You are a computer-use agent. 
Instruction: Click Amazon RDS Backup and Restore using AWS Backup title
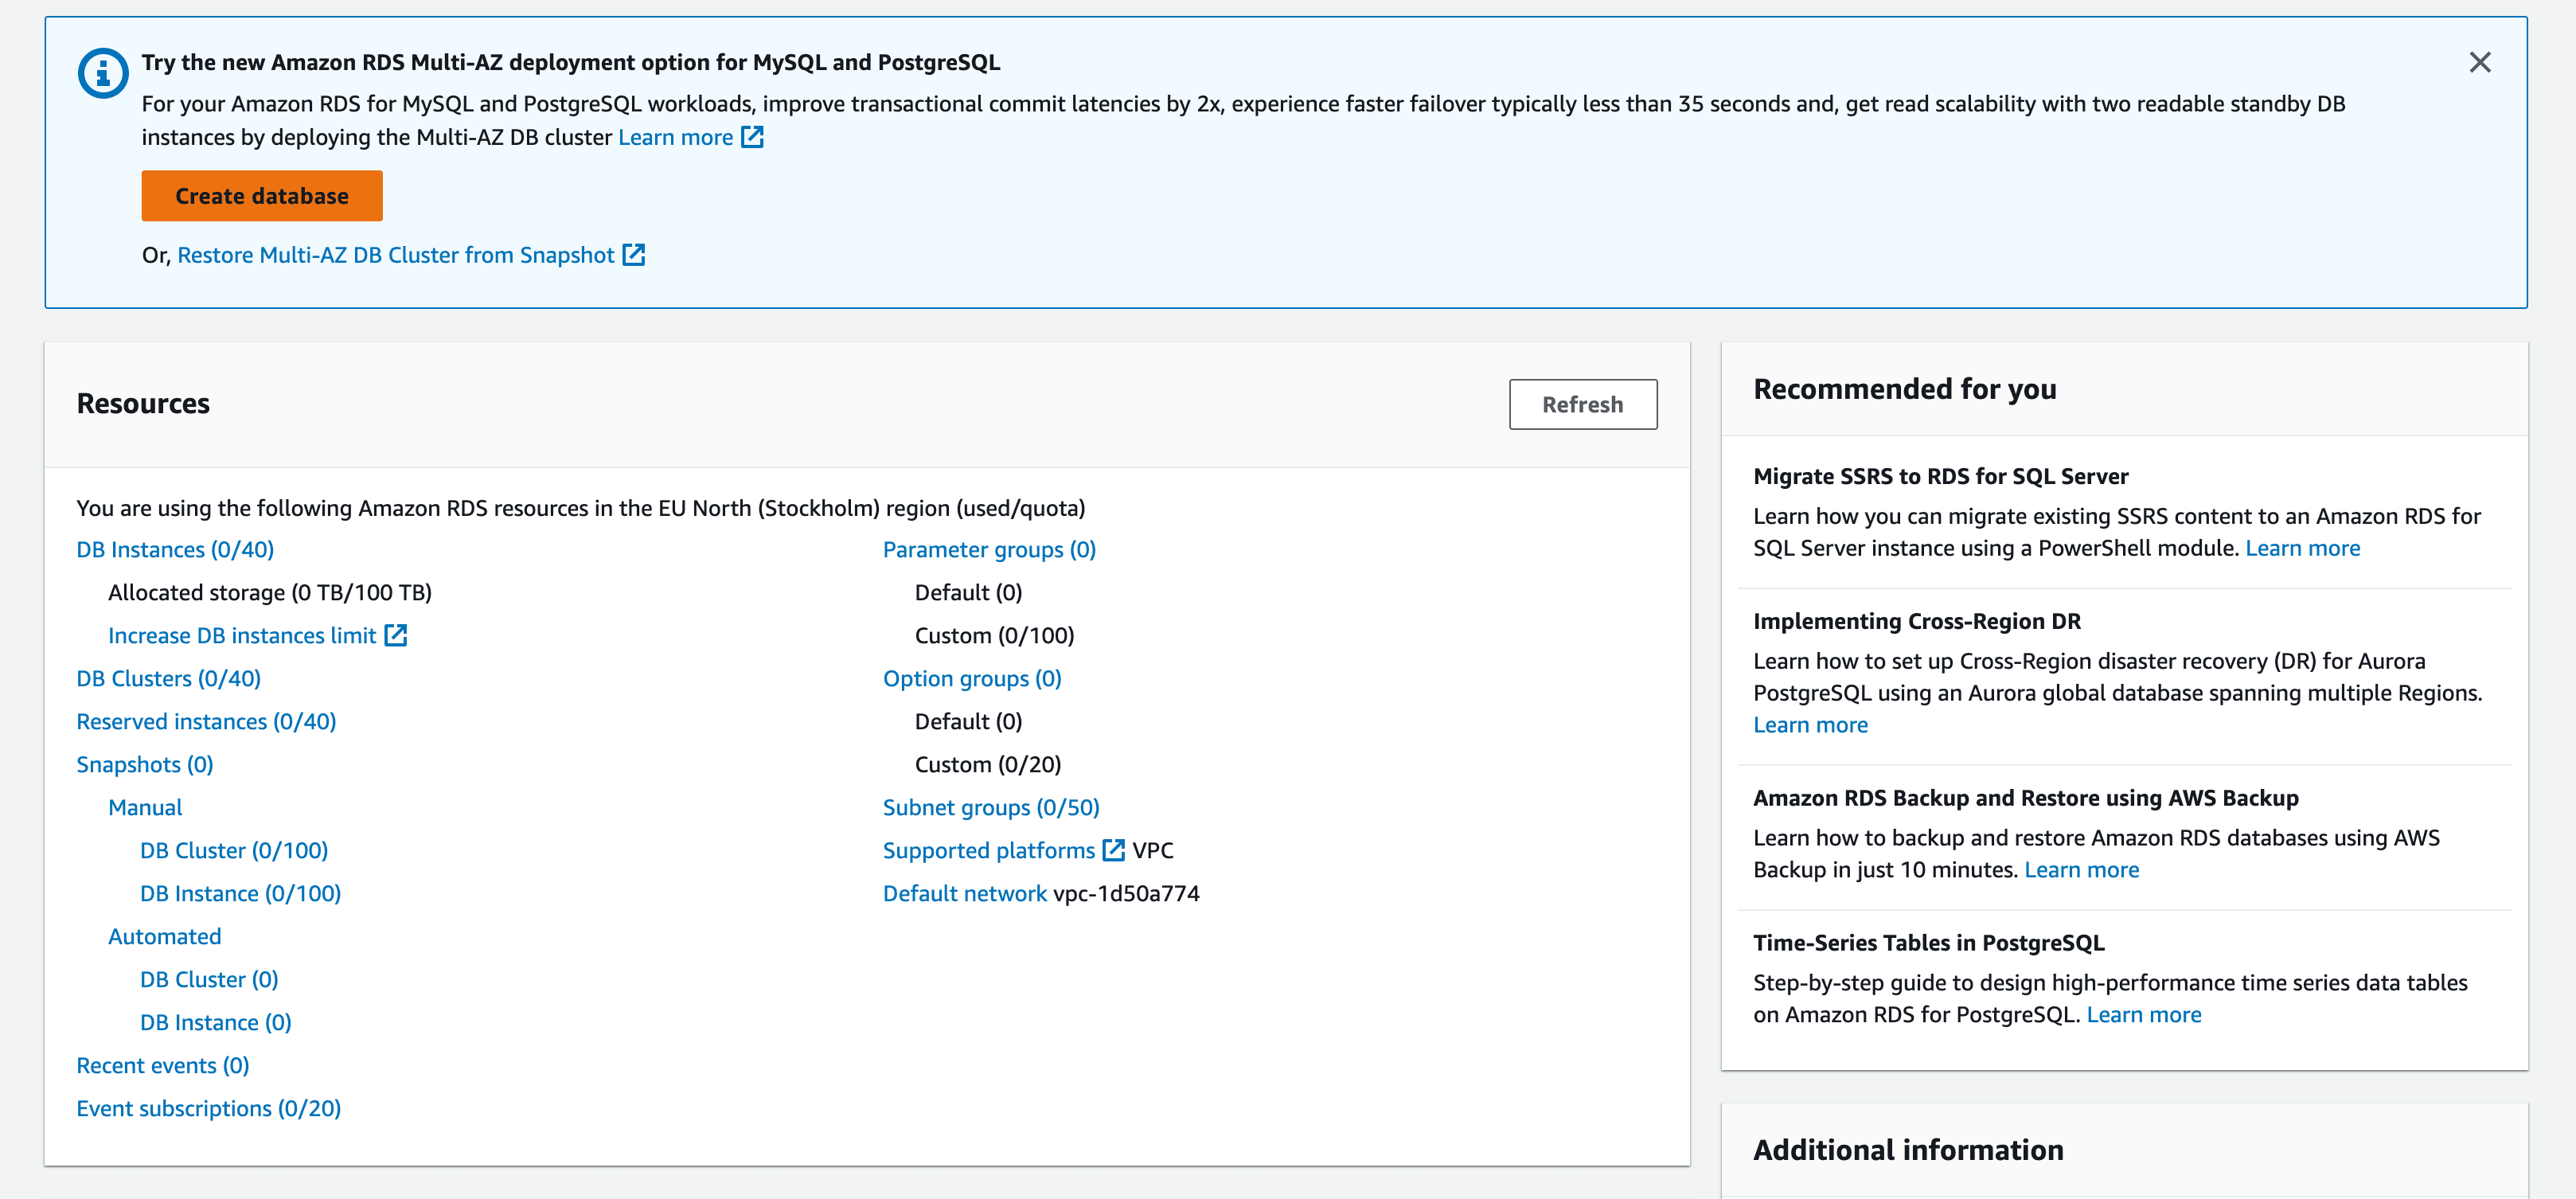pyautogui.click(x=2026, y=798)
